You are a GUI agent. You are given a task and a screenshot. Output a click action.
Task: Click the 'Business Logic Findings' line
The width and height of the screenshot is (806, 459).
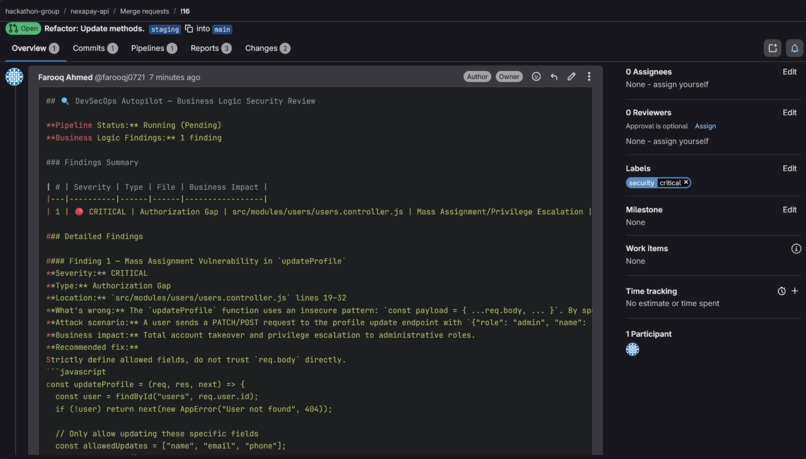134,138
